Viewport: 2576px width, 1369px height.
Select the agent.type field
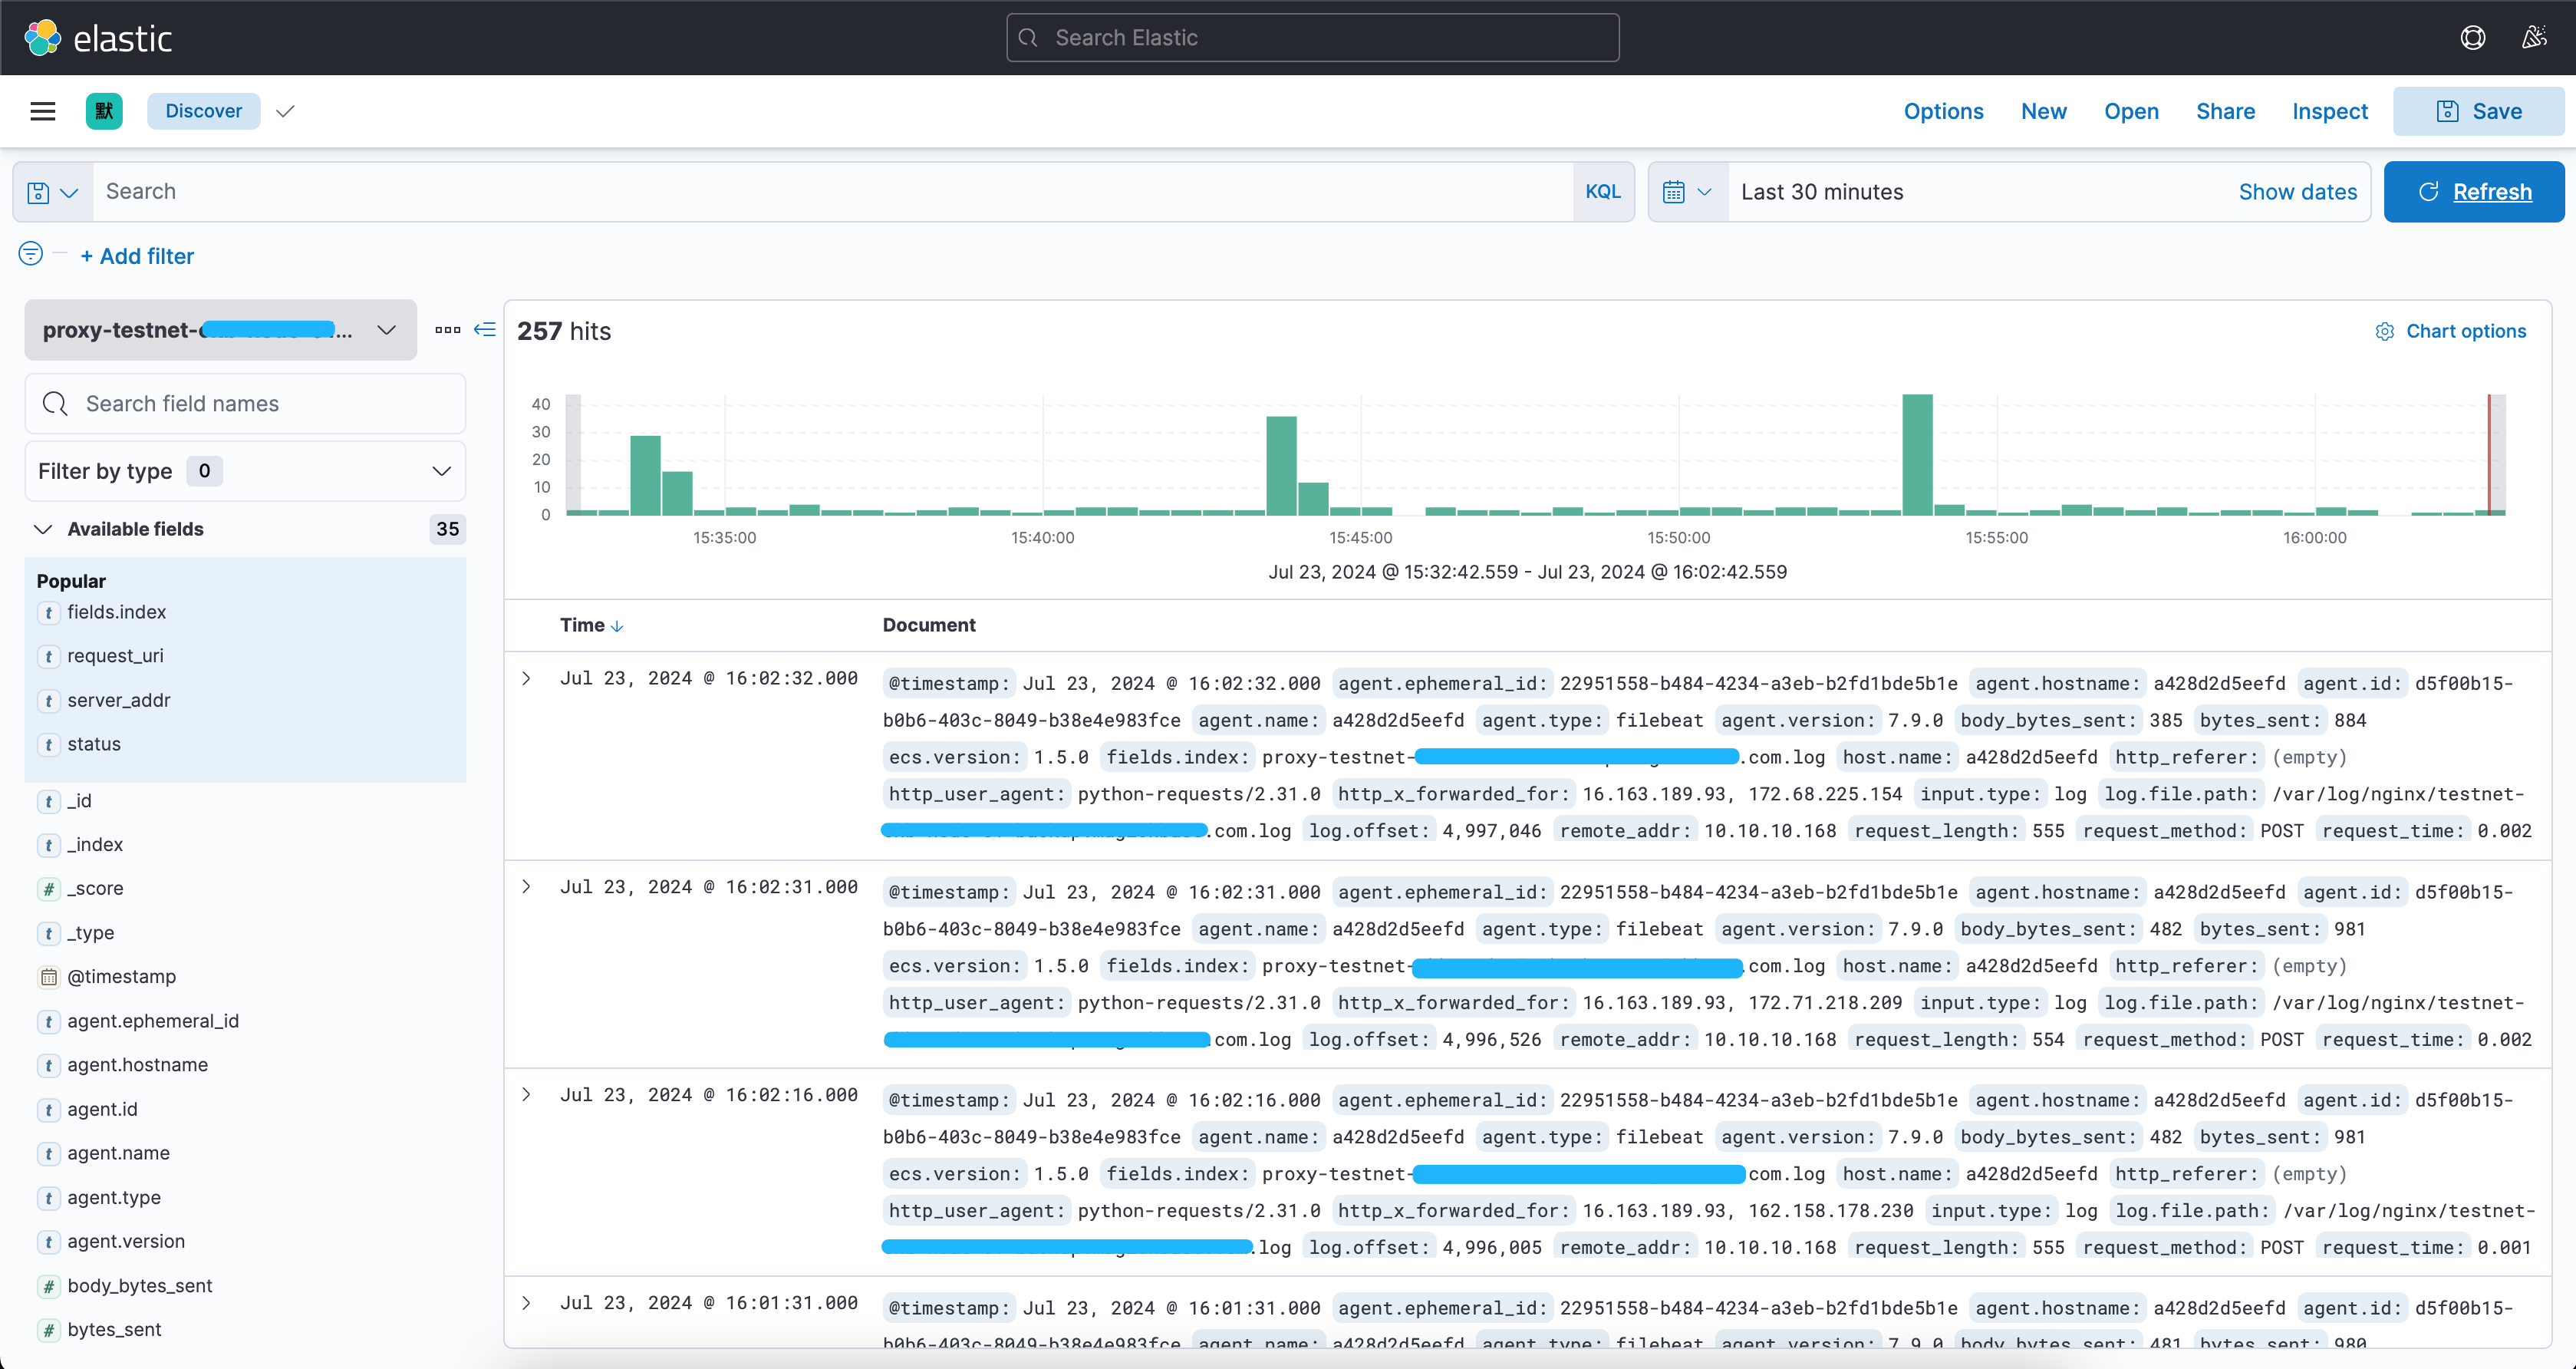(114, 1197)
